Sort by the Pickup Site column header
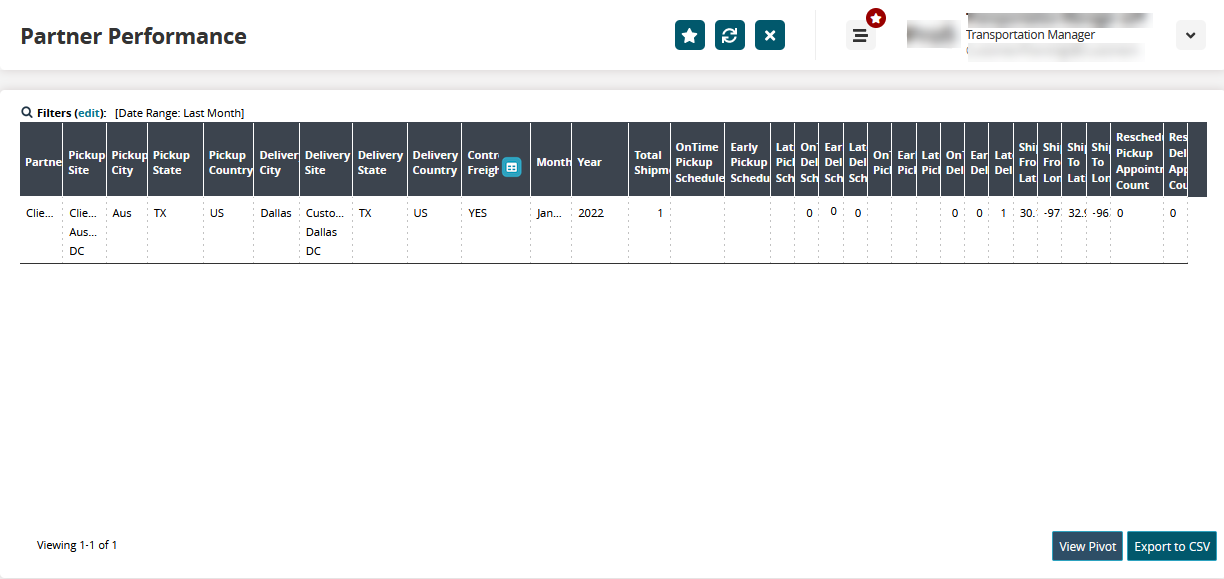This screenshot has height=579, width=1224. coord(85,160)
